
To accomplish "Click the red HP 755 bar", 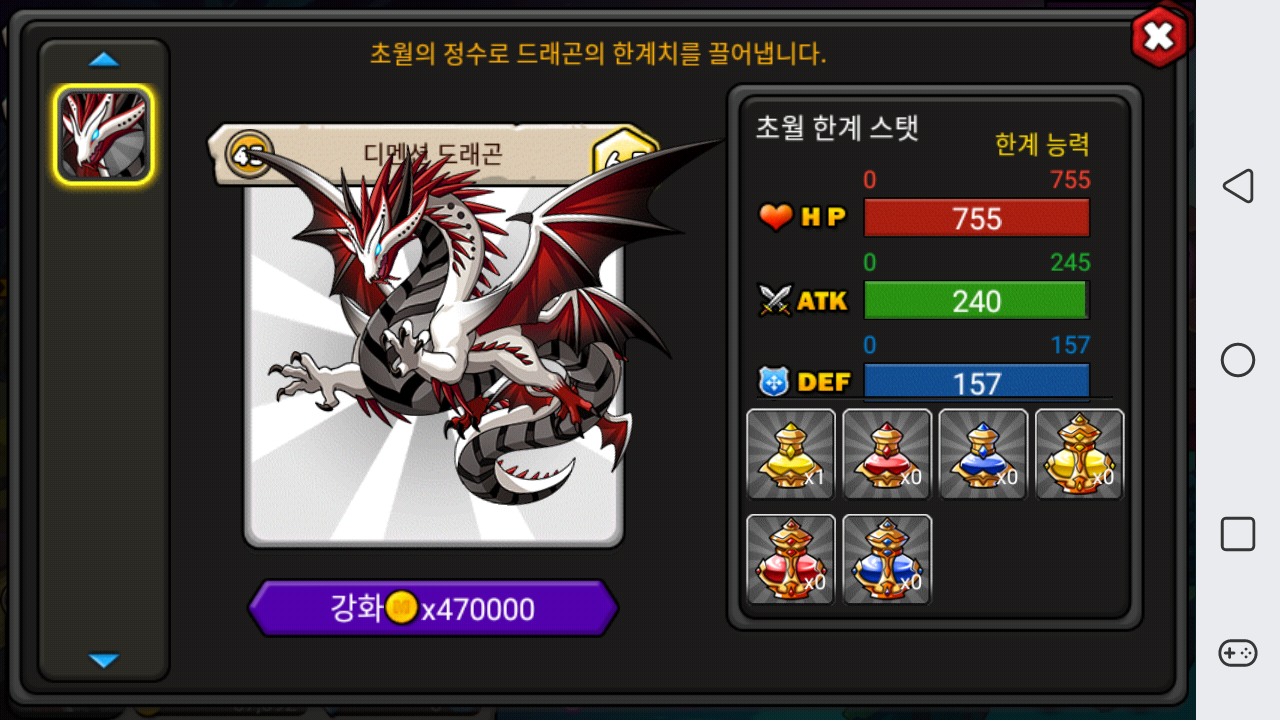I will (x=976, y=218).
